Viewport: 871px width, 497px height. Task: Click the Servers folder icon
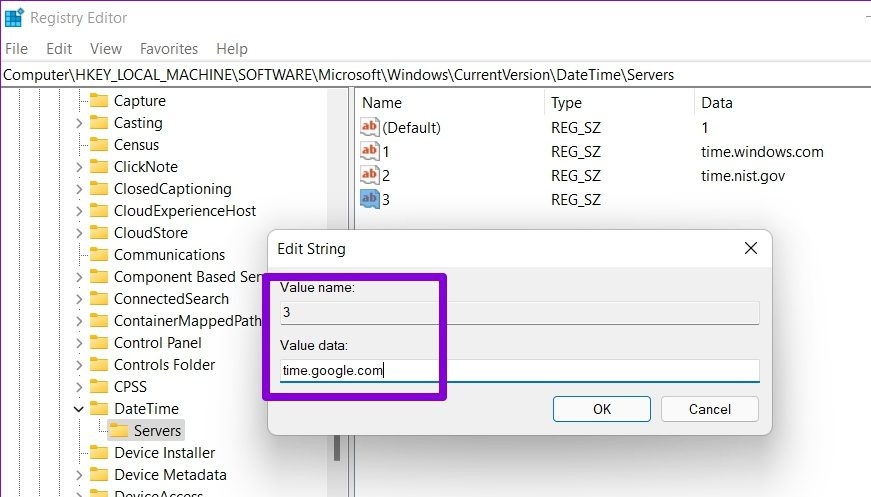point(118,430)
